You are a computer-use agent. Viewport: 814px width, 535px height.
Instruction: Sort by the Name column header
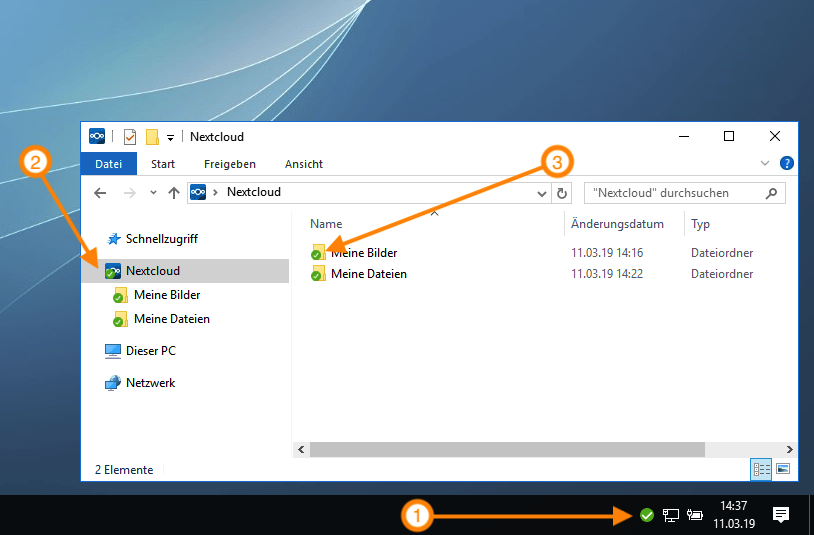click(x=326, y=224)
